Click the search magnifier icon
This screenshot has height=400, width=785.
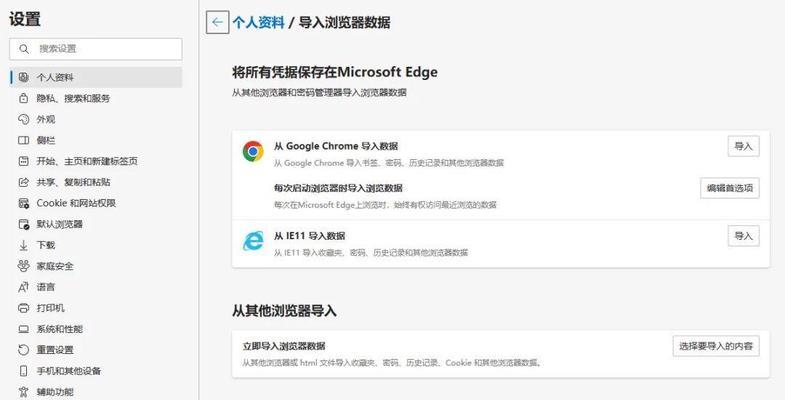tap(24, 49)
